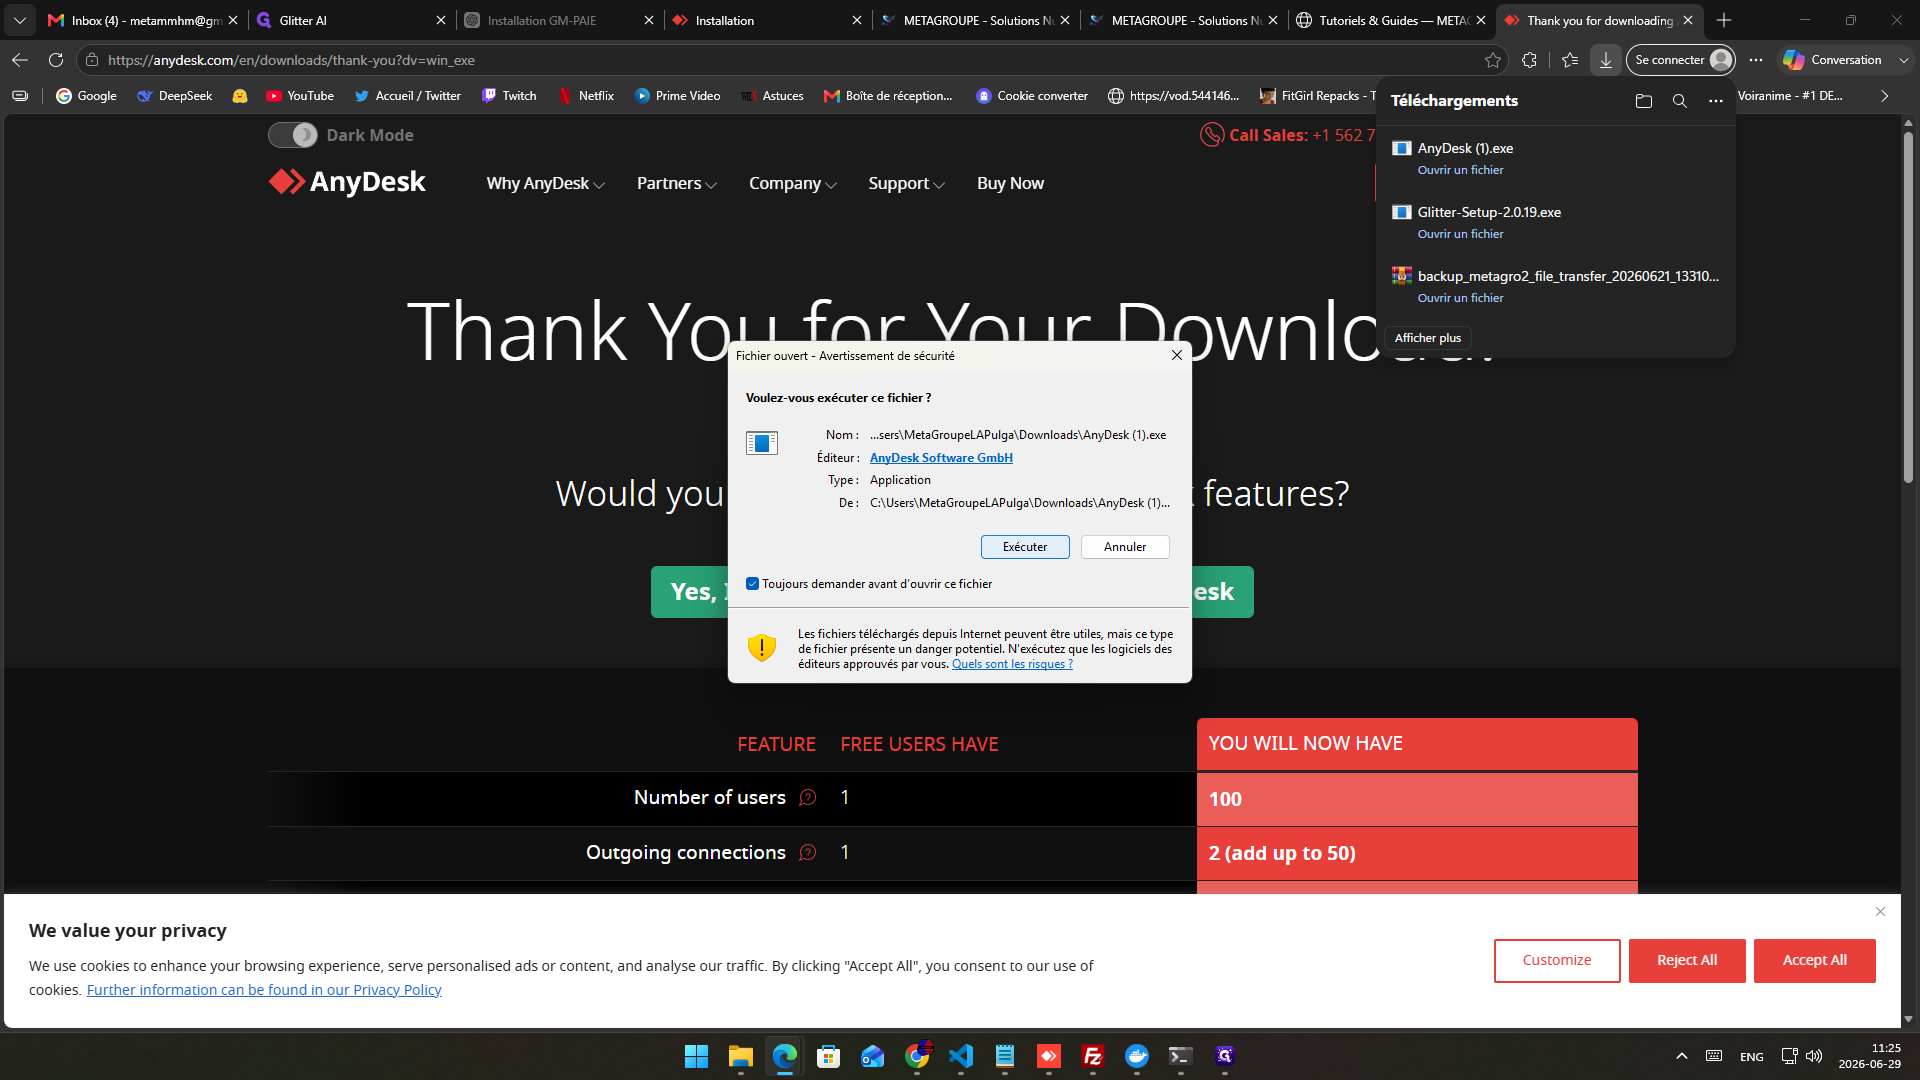Expand the Conversation sidebar dropdown arrow
The height and width of the screenshot is (1080, 1920).
tap(1904, 60)
